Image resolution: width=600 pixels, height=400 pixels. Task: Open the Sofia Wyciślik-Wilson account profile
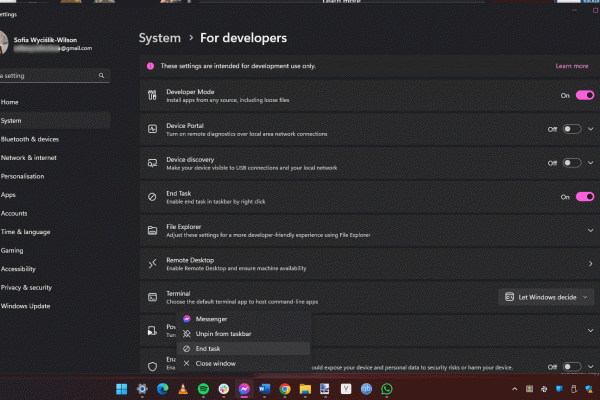click(48, 43)
